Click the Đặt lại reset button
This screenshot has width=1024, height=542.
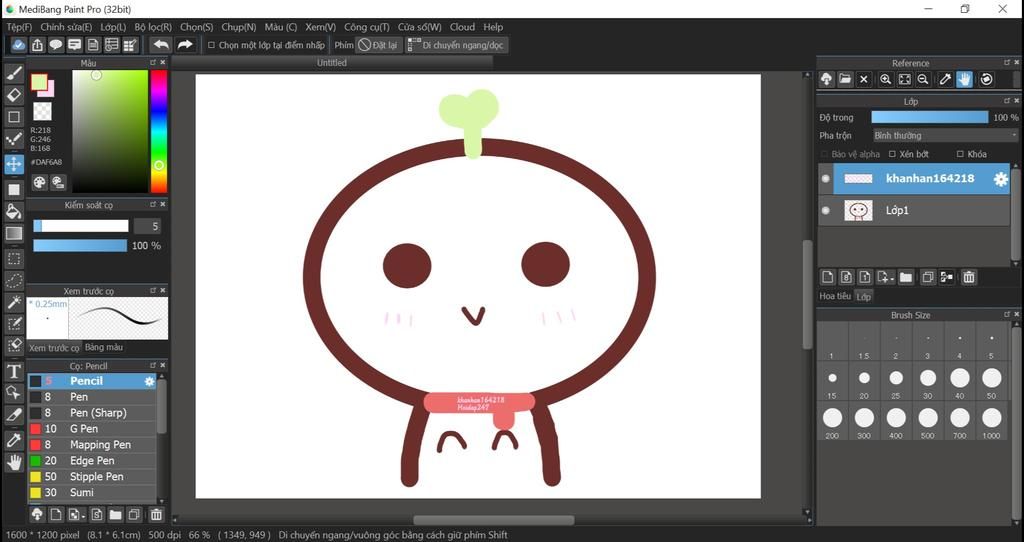pos(378,45)
